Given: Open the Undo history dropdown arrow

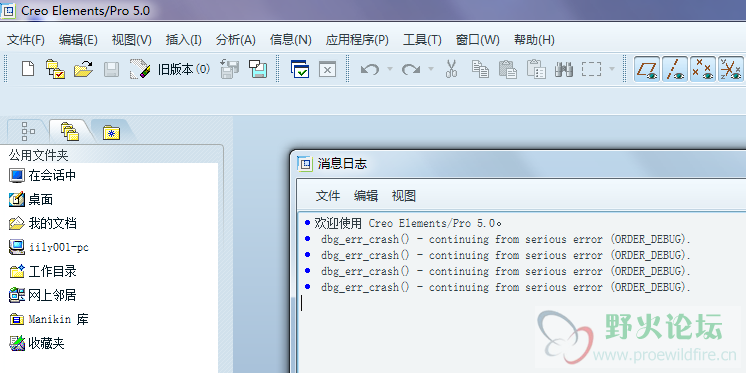Looking at the screenshot, I should (x=389, y=69).
